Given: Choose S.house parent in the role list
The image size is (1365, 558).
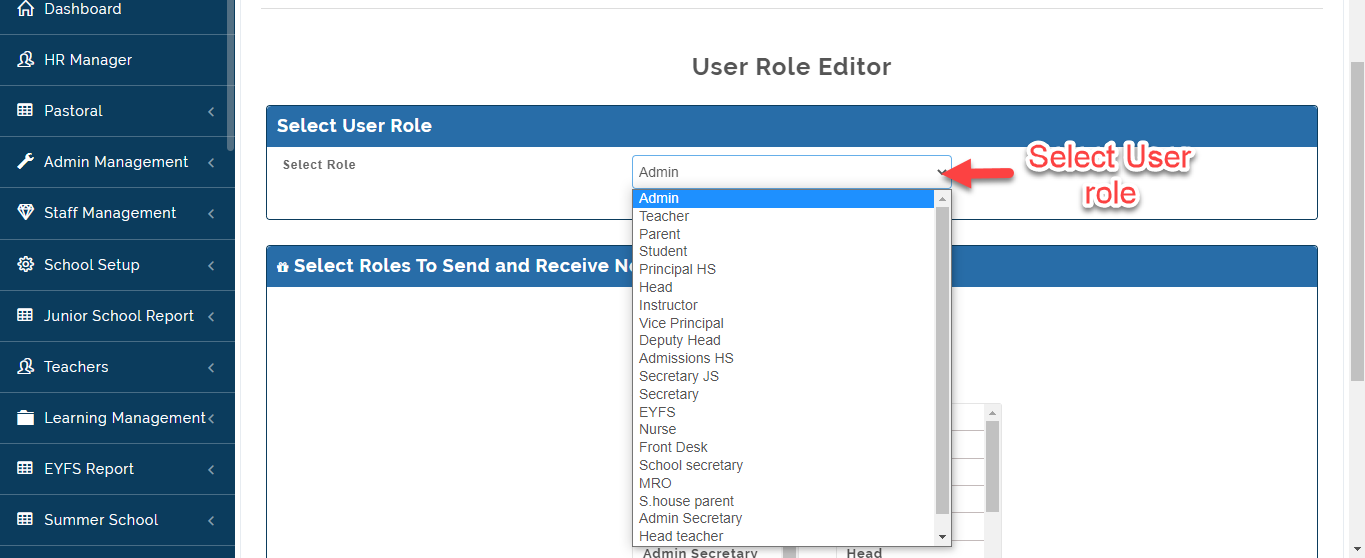Looking at the screenshot, I should tap(784, 501).
